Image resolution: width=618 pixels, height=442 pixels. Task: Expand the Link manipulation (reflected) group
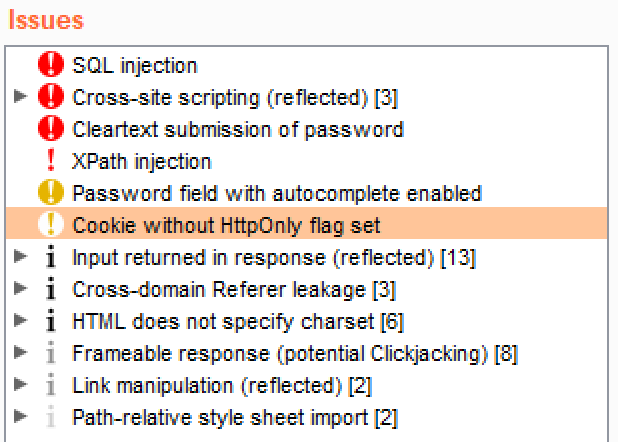21,386
